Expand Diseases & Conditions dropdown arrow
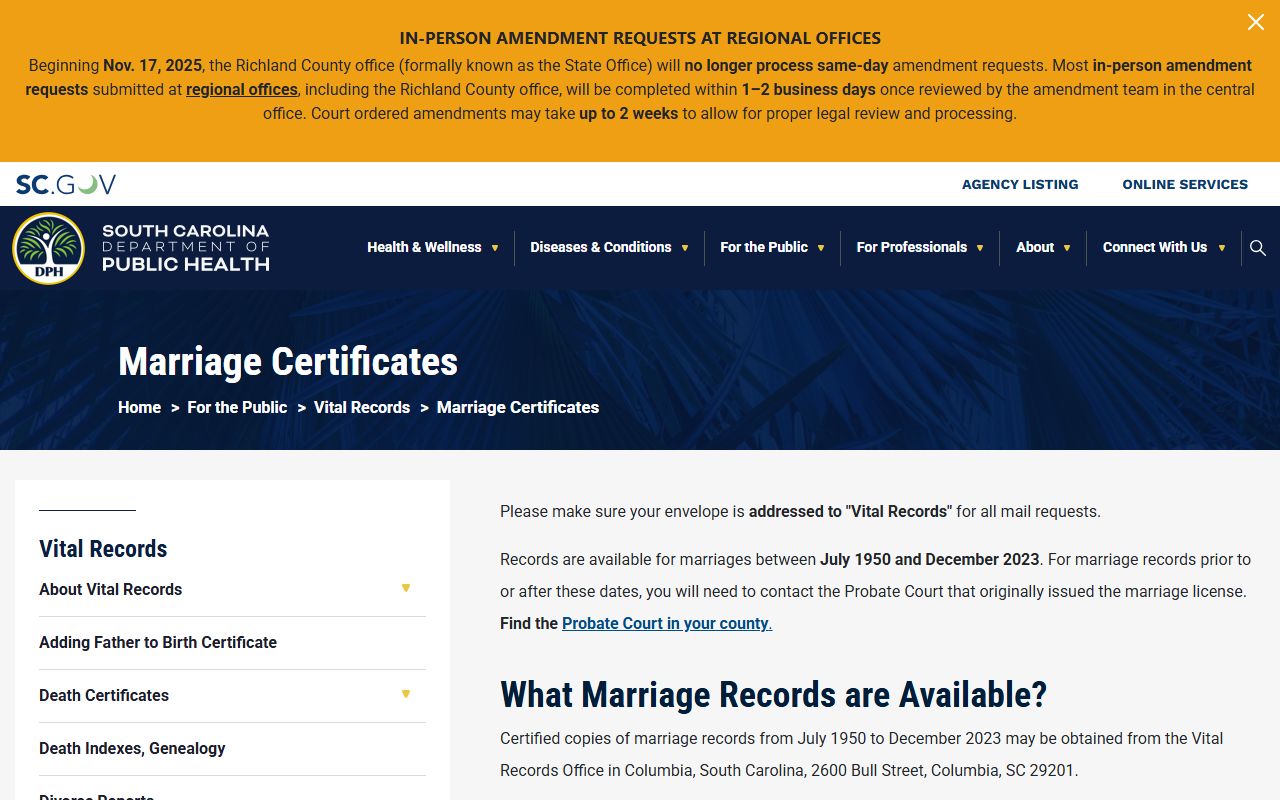 [685, 248]
